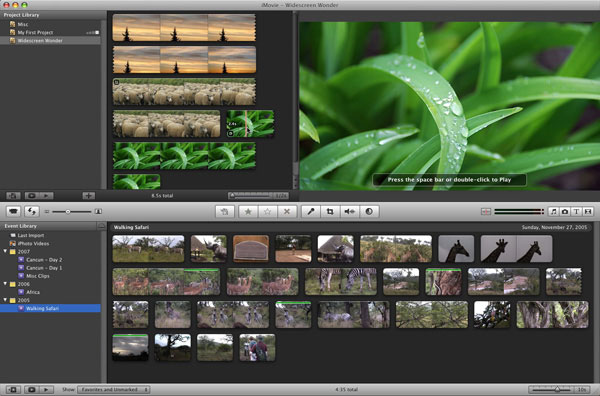Open the Show Favorites and Unmarked dropdown
The height and width of the screenshot is (396, 600).
pos(114,389)
